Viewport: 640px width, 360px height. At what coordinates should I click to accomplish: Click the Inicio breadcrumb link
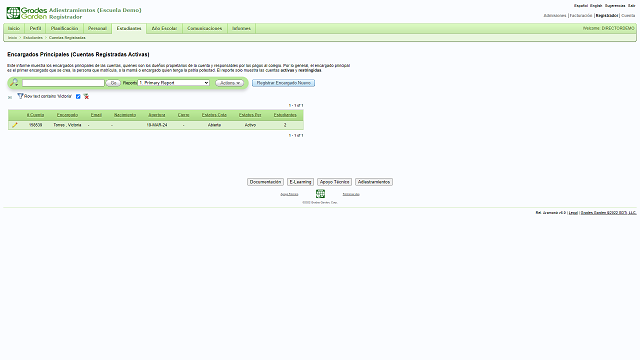tap(13, 38)
